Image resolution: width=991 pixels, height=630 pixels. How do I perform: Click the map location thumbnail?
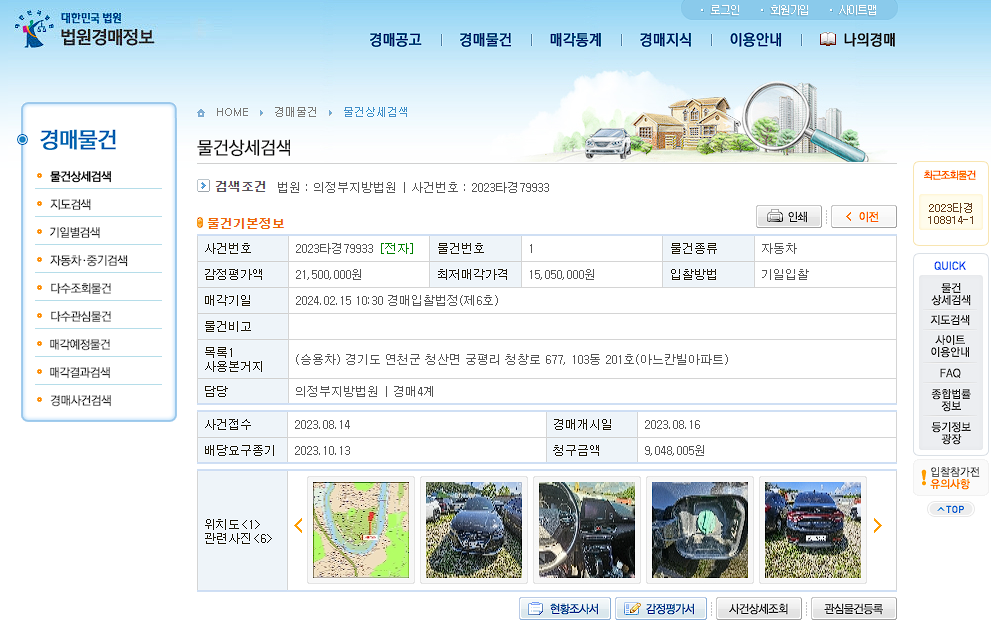[360, 530]
